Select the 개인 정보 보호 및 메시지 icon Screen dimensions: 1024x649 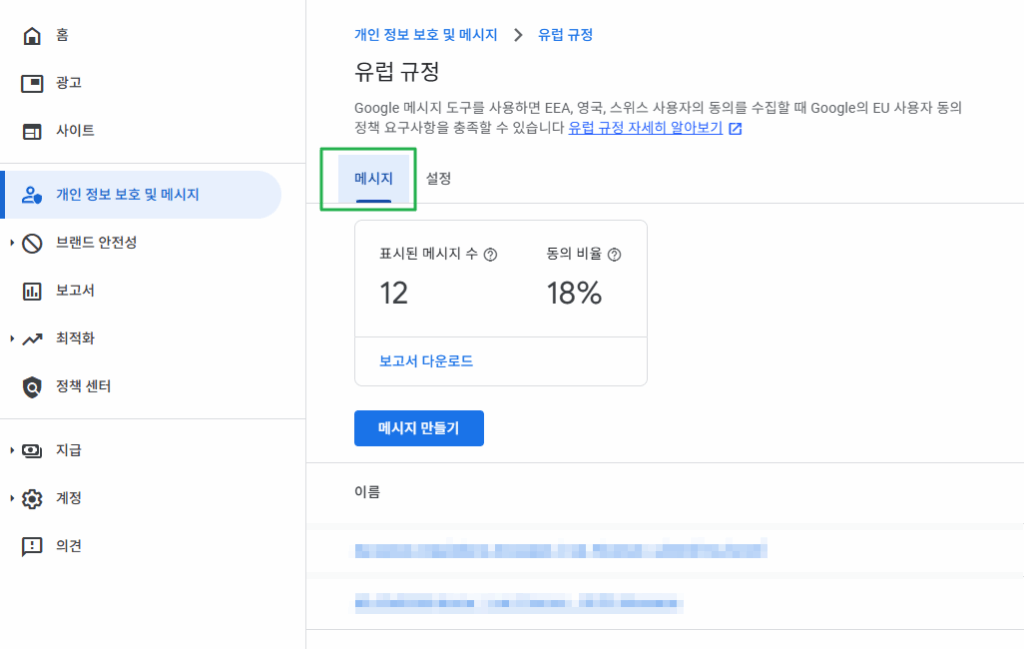(x=31, y=194)
